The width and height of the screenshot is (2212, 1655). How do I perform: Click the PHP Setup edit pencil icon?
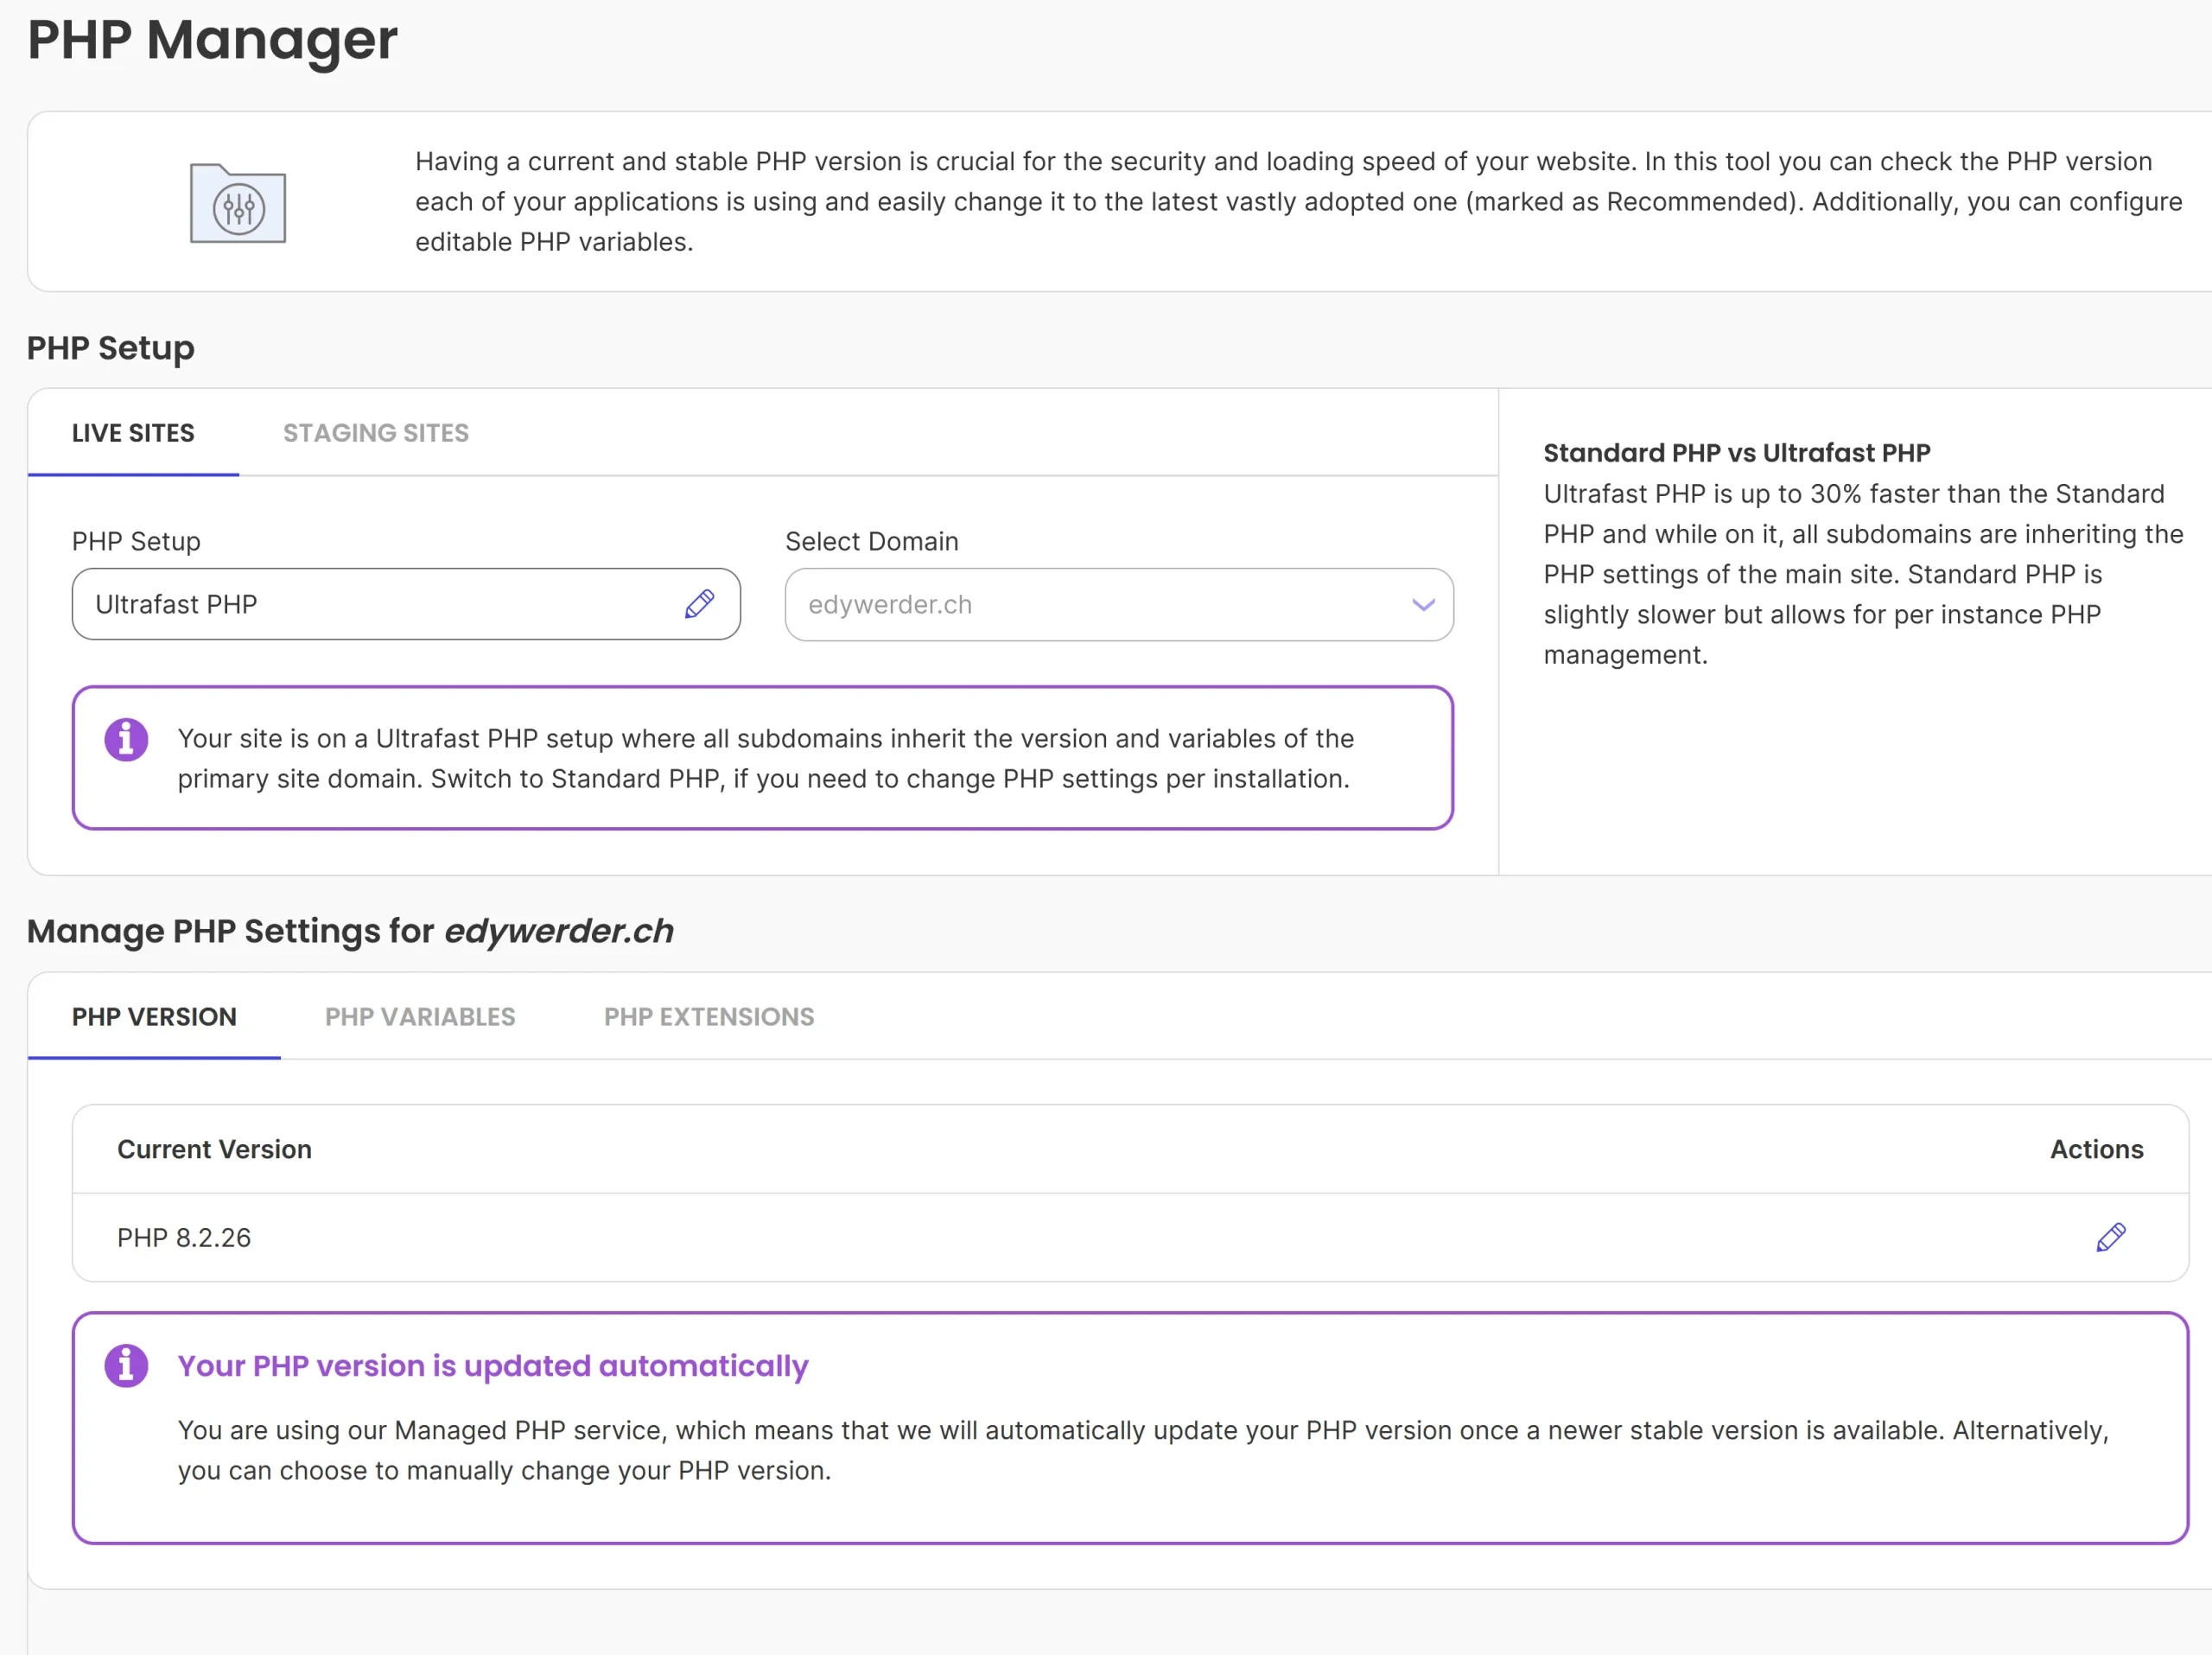tap(699, 604)
